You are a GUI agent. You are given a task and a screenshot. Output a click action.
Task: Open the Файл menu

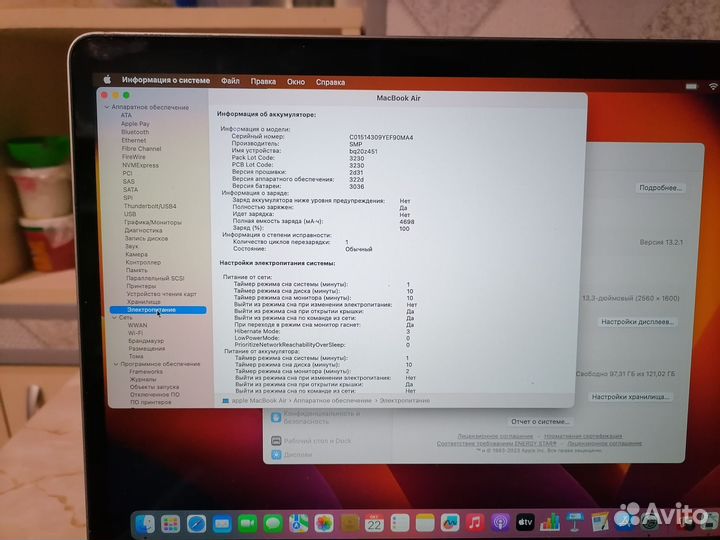click(x=231, y=81)
